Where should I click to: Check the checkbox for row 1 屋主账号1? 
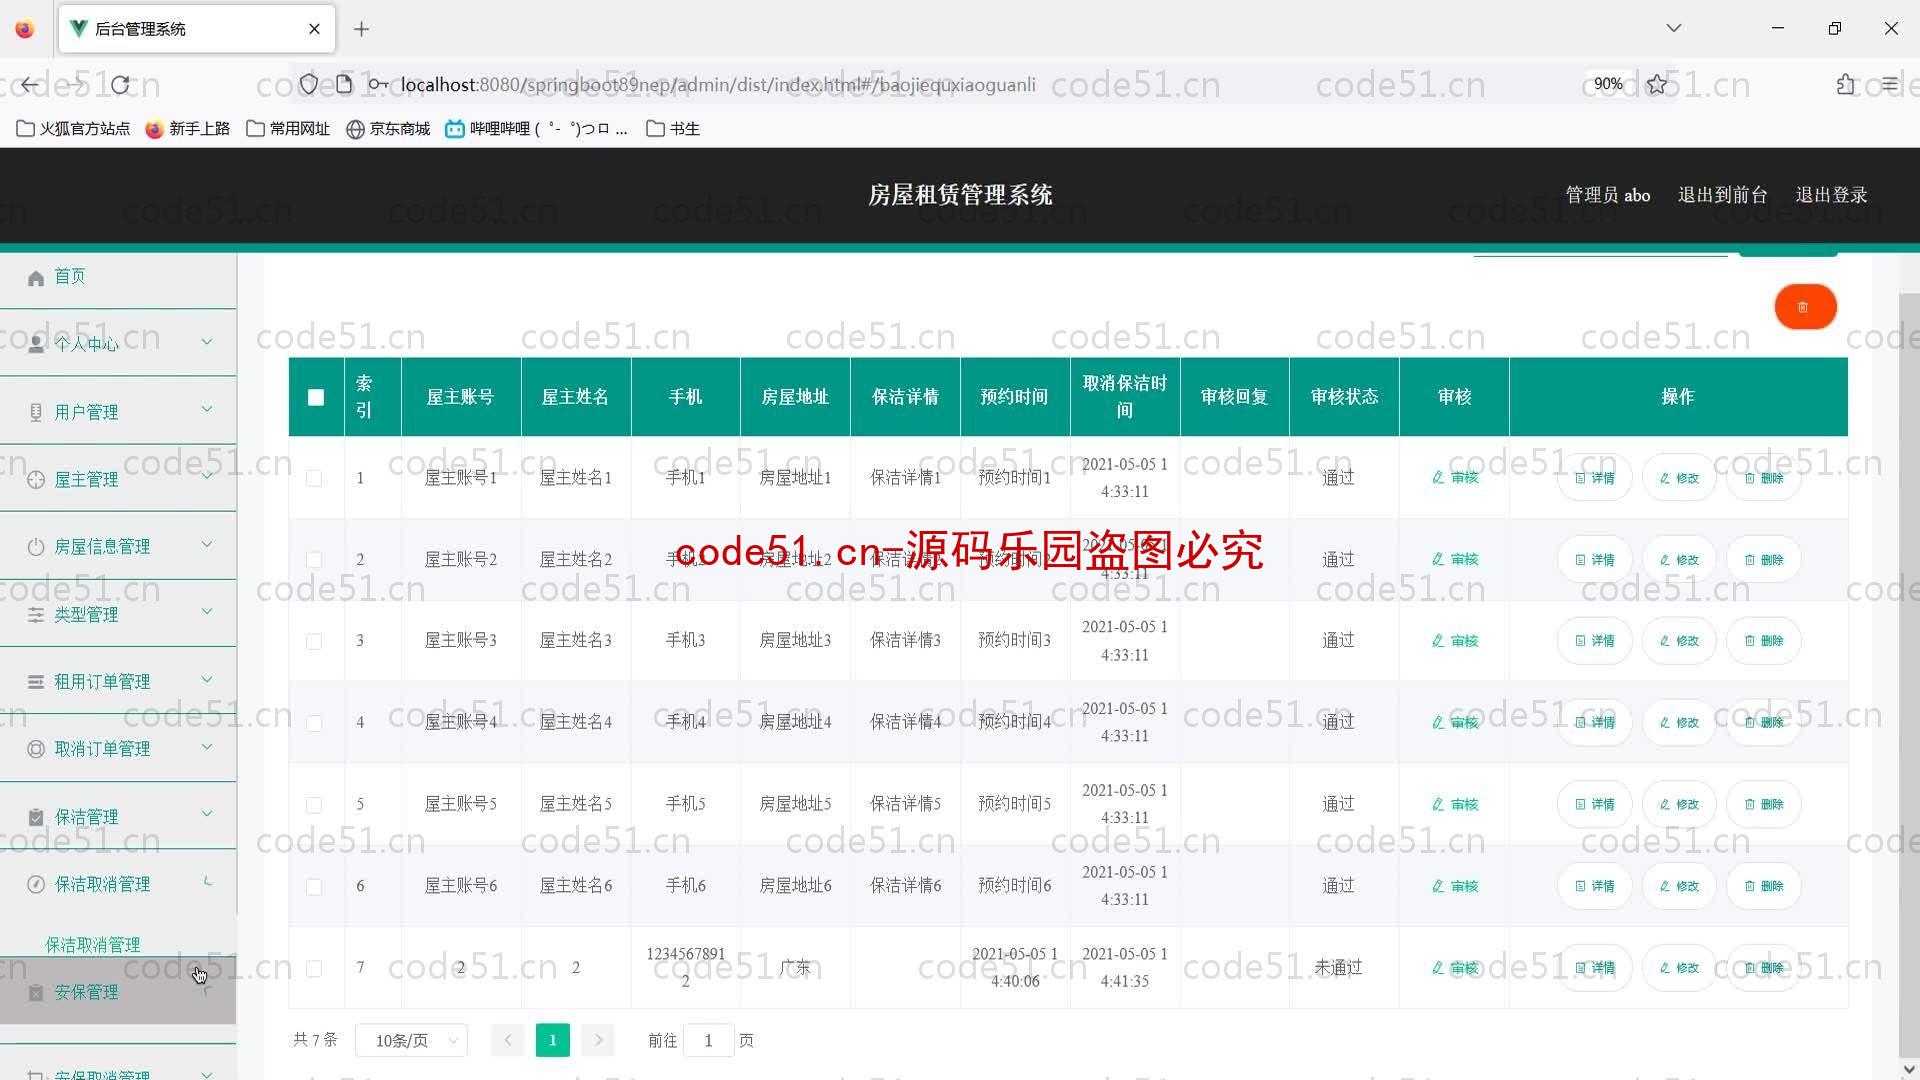pos(314,479)
